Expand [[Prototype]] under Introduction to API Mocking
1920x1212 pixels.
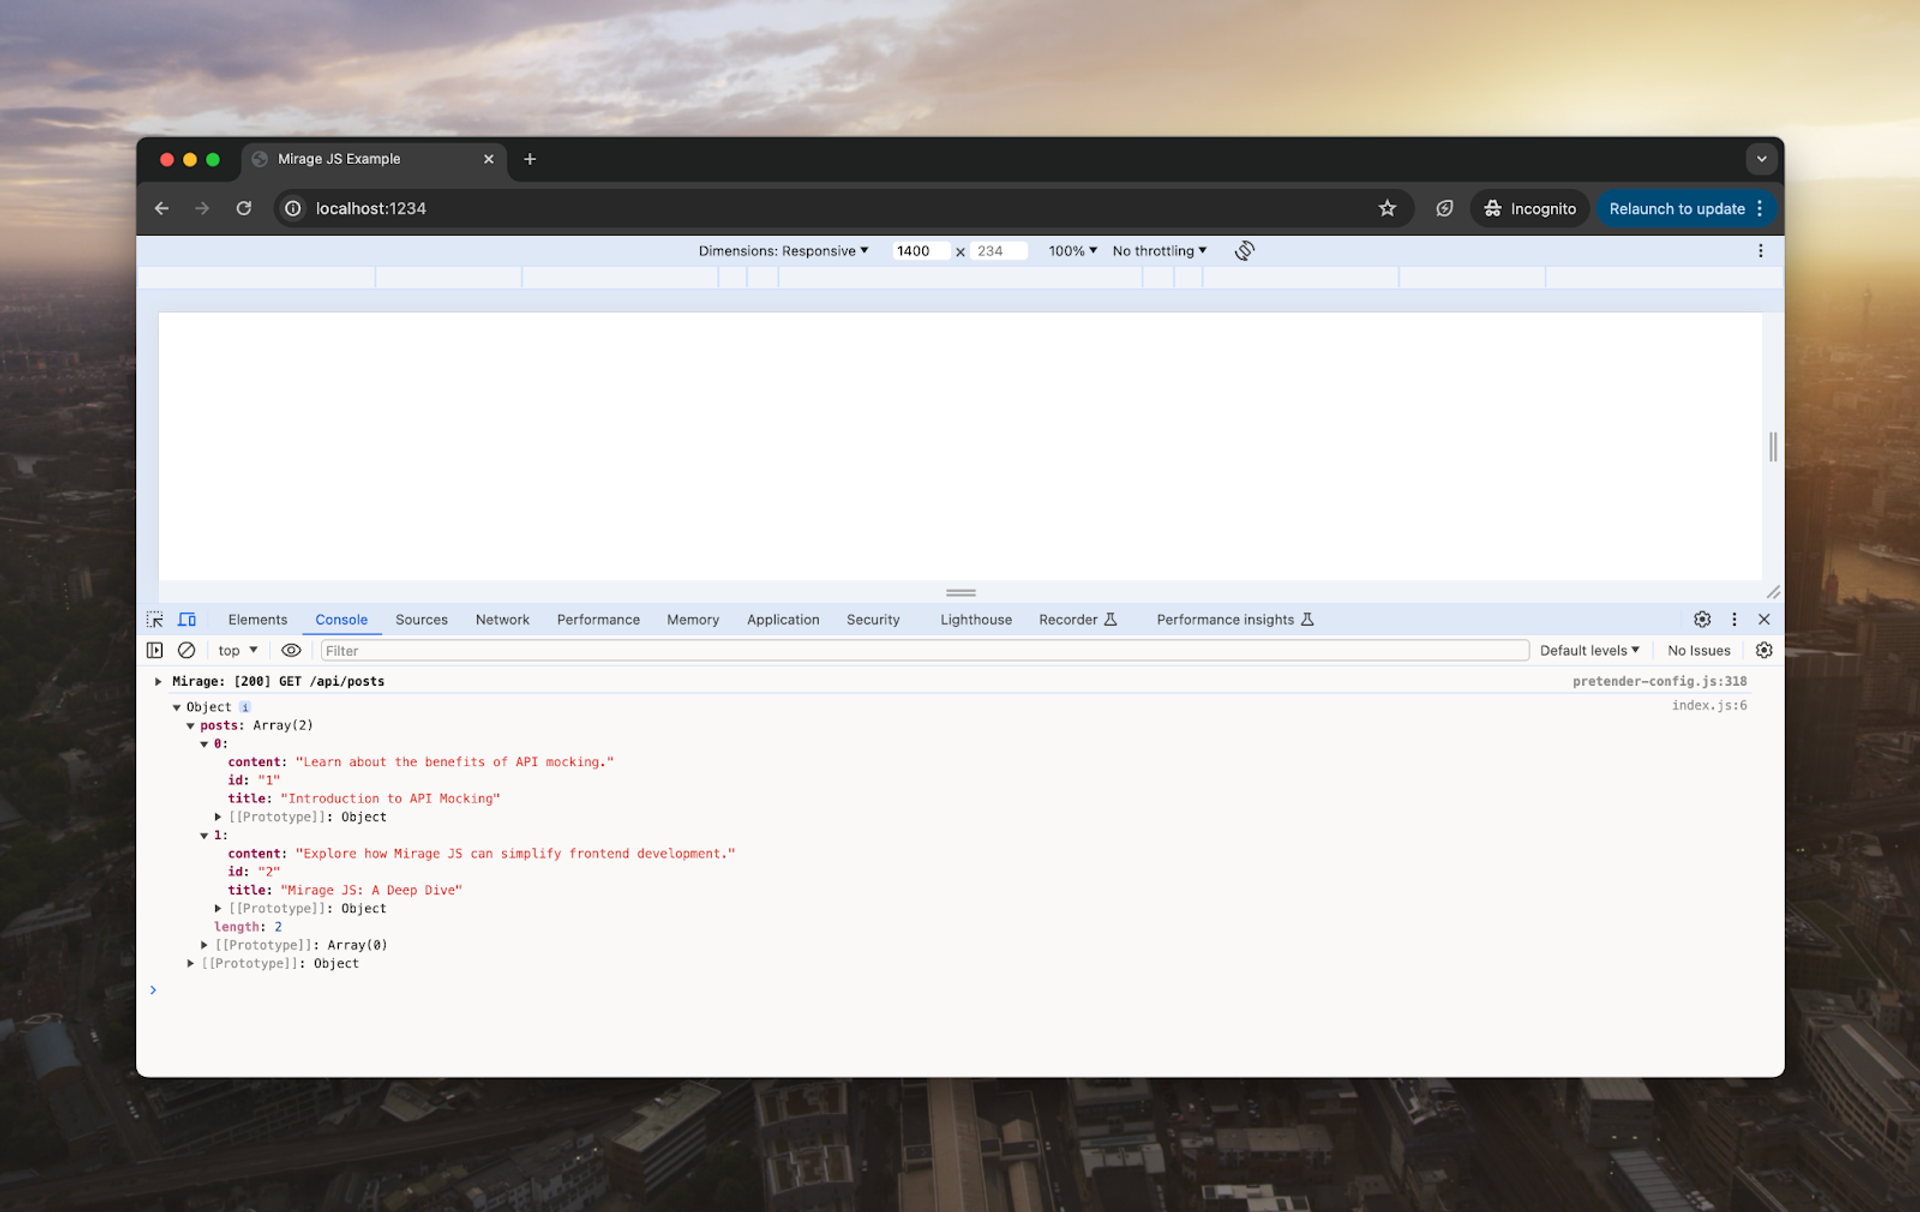click(x=218, y=817)
